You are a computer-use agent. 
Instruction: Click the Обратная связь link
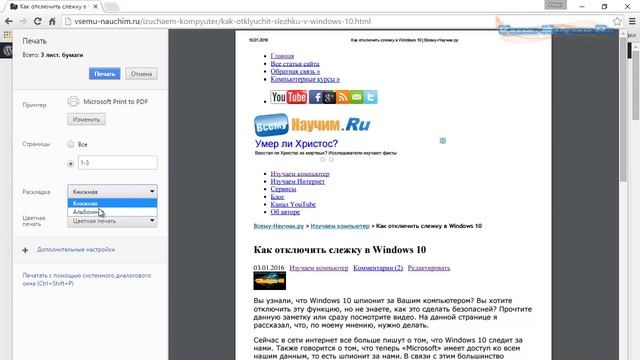point(295,71)
